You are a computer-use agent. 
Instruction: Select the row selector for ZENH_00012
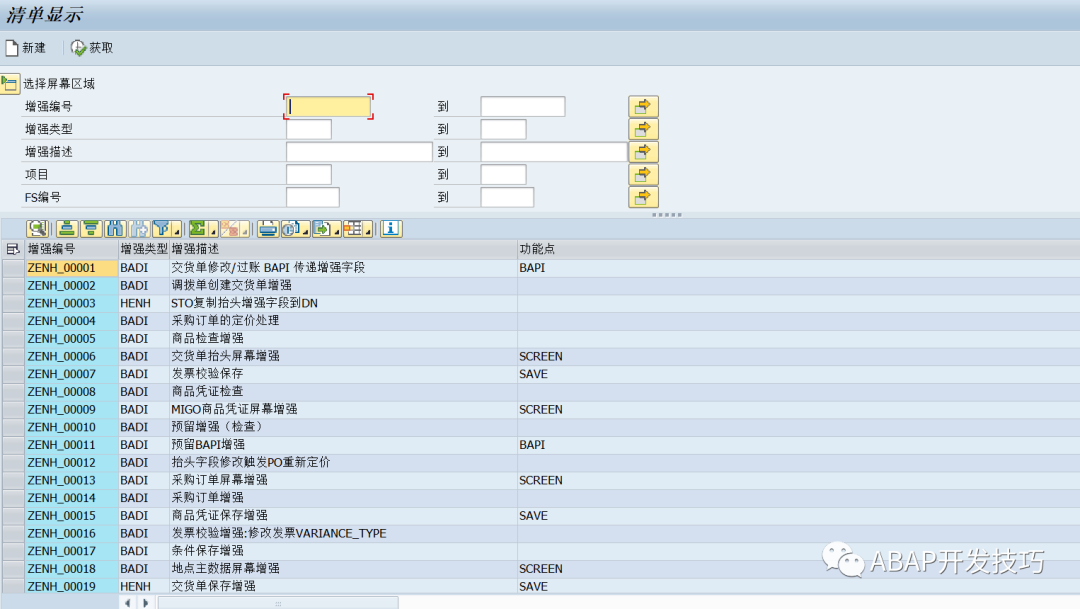coord(13,462)
